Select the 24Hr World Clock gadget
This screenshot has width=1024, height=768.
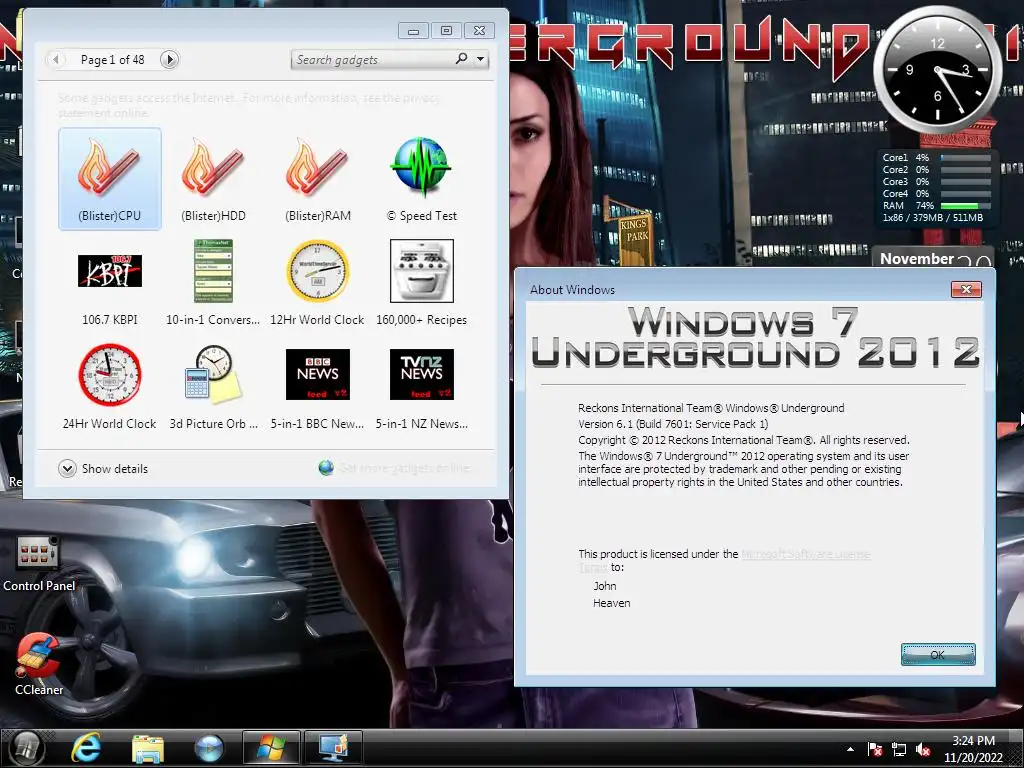coord(110,387)
